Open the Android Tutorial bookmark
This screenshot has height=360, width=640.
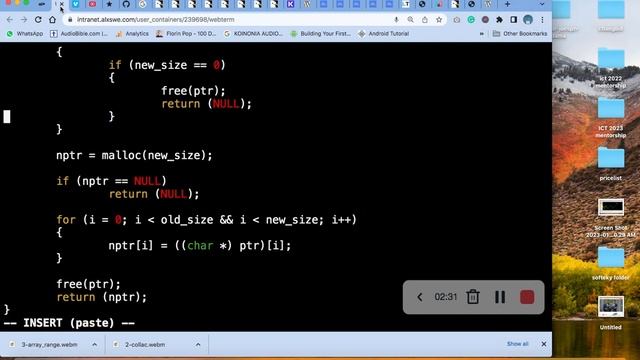pyautogui.click(x=384, y=33)
